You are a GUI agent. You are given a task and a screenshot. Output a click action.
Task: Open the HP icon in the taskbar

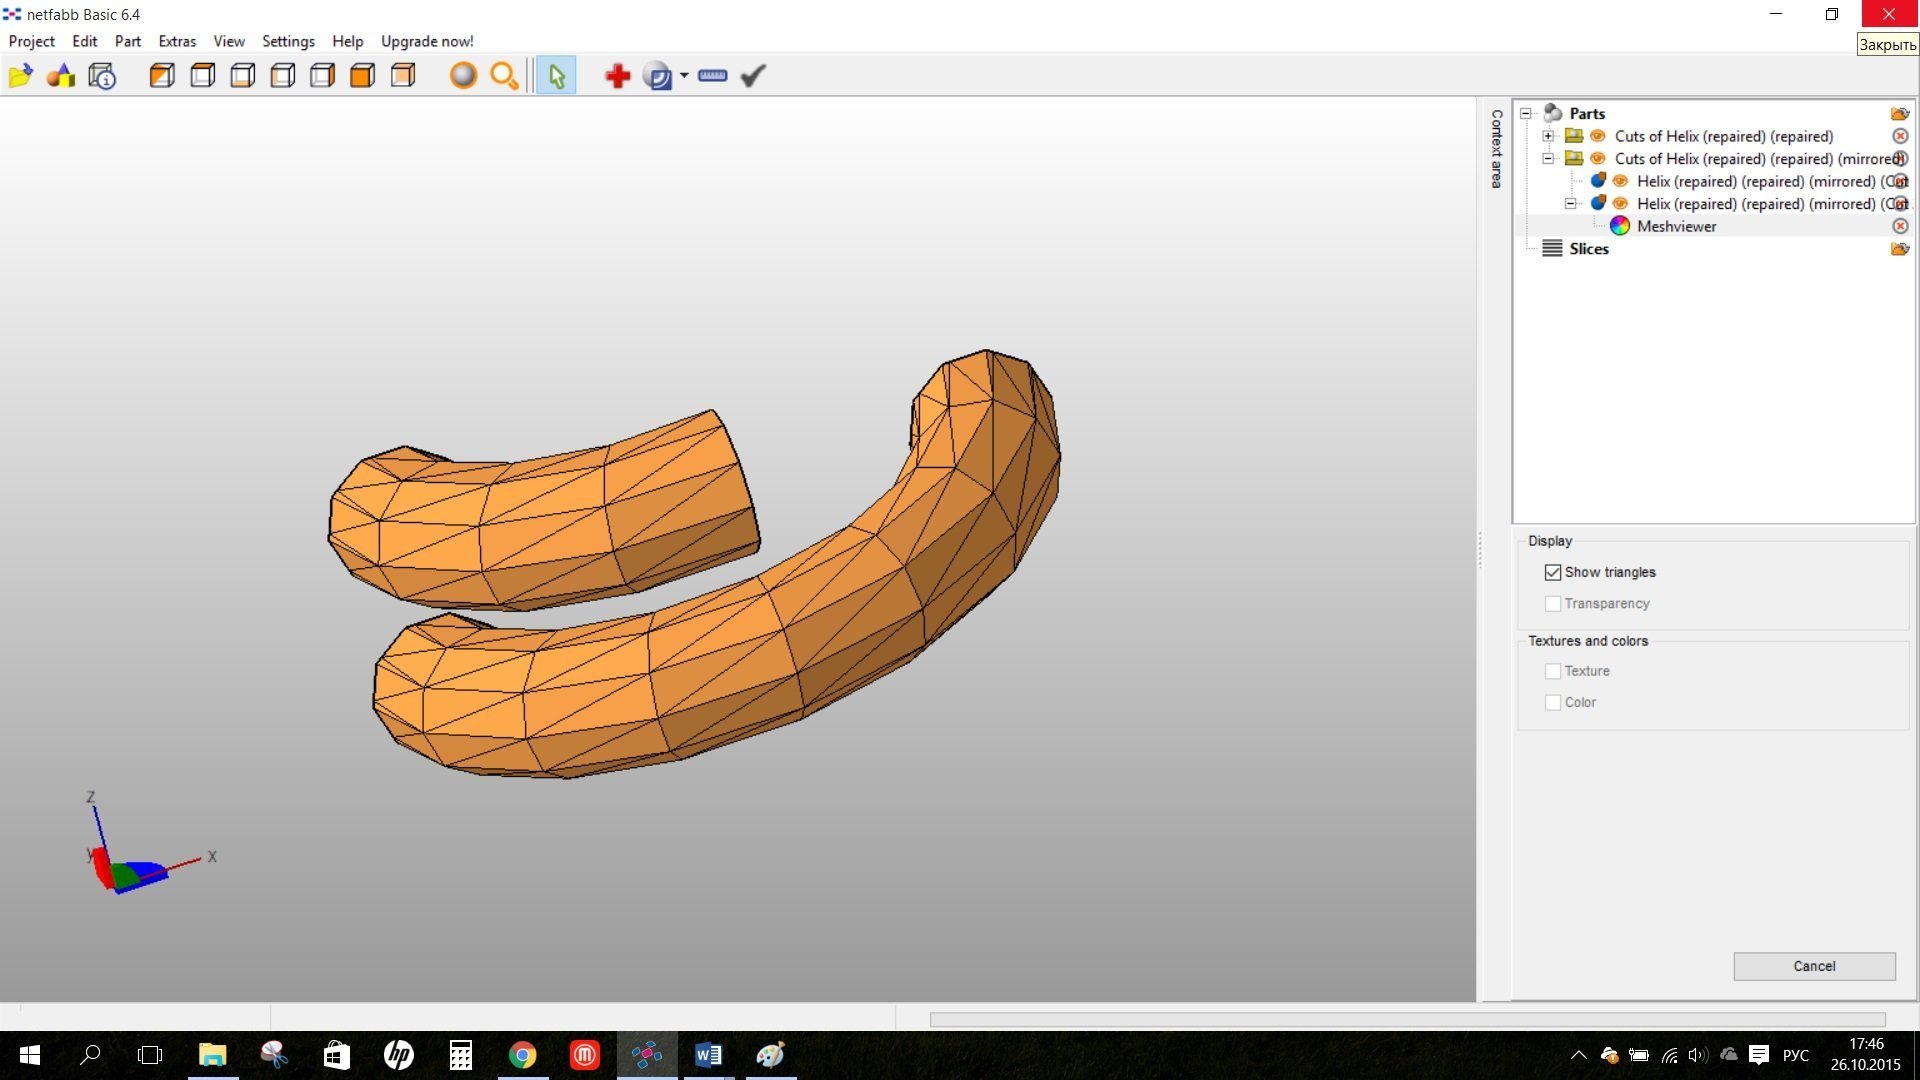coord(398,1055)
